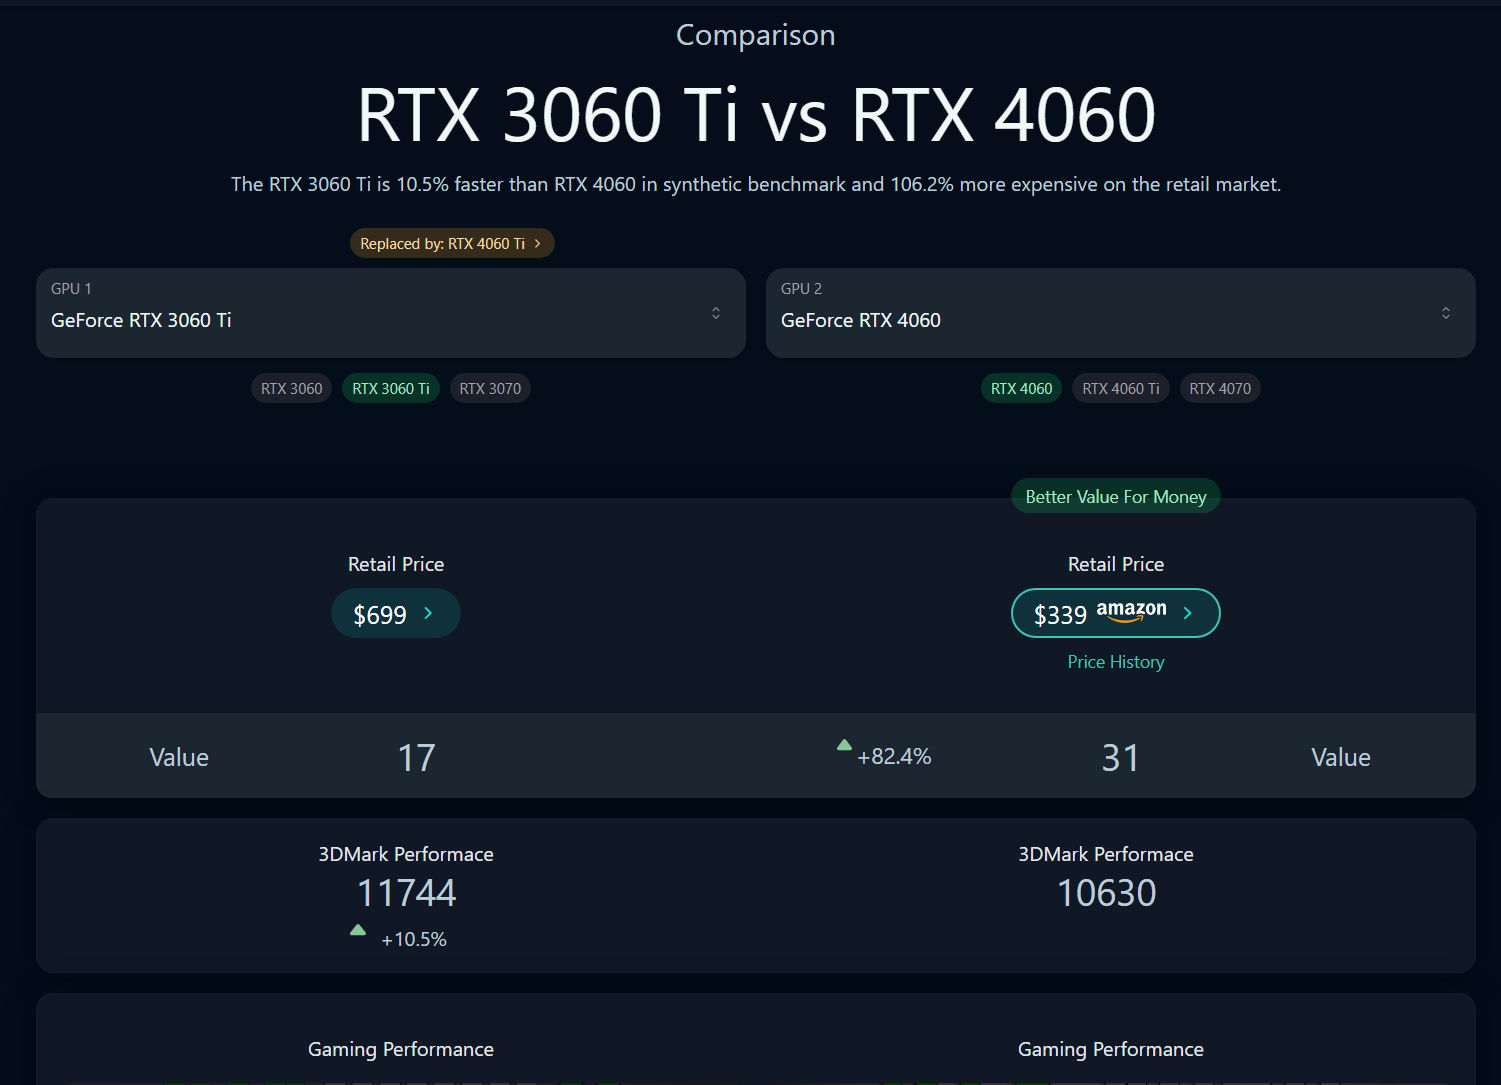The image size is (1501, 1085).
Task: Click the arrow on the Replaced by badge
Action: click(x=538, y=244)
